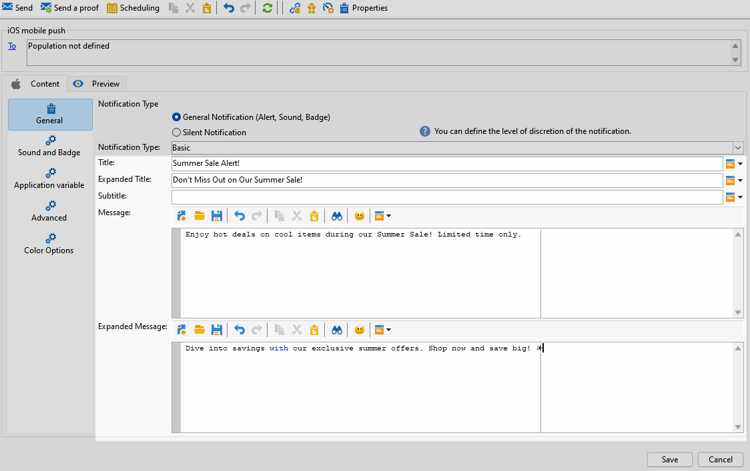Click Expanded Message emoji icon

click(360, 330)
